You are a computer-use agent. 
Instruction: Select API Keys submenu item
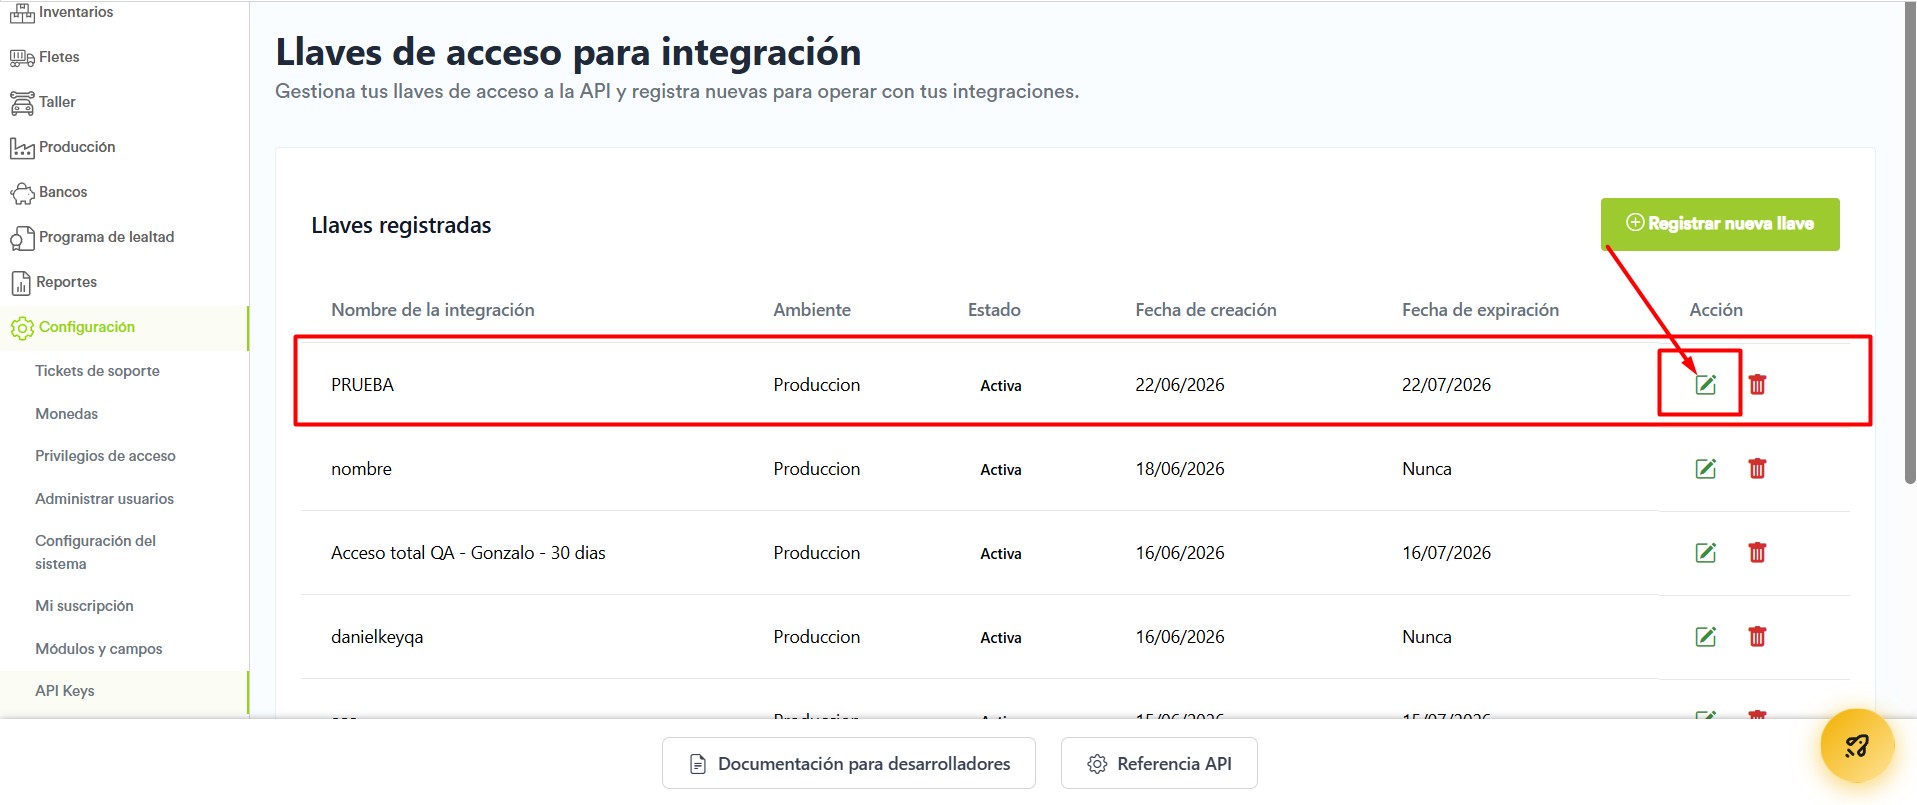coord(64,691)
